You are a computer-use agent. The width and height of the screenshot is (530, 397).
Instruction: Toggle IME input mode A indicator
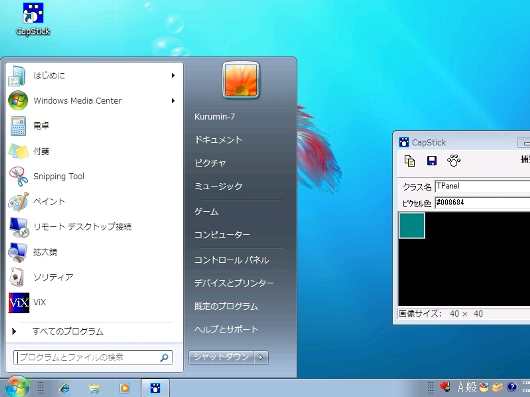pos(462,387)
